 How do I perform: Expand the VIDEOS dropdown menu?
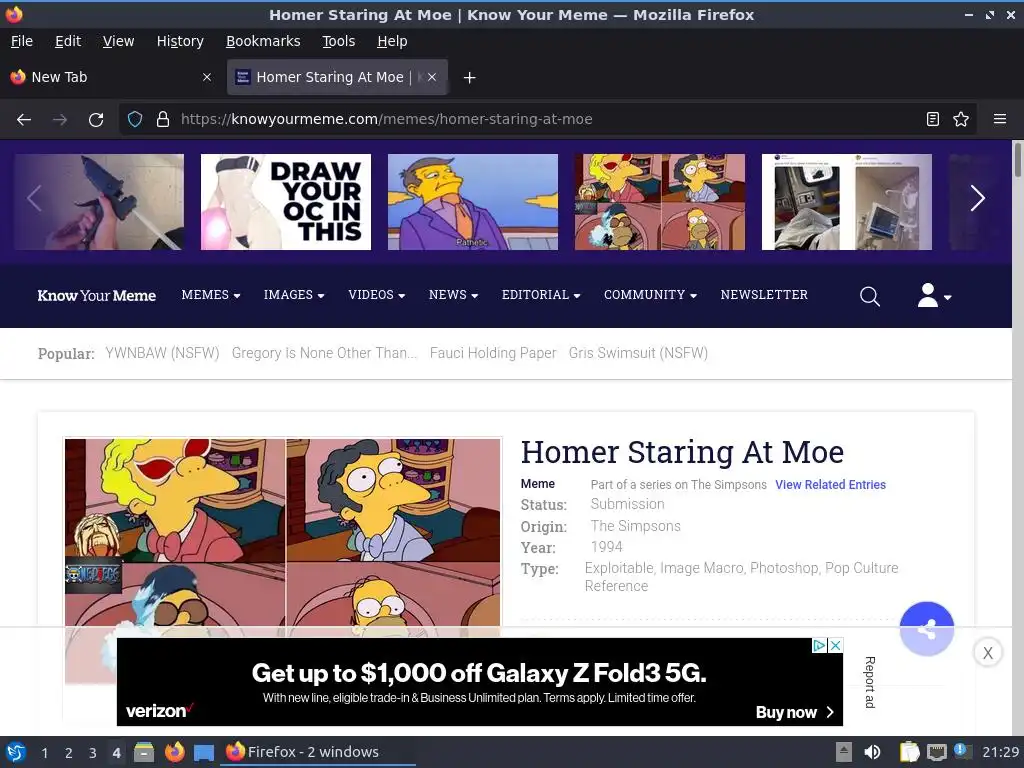[377, 295]
